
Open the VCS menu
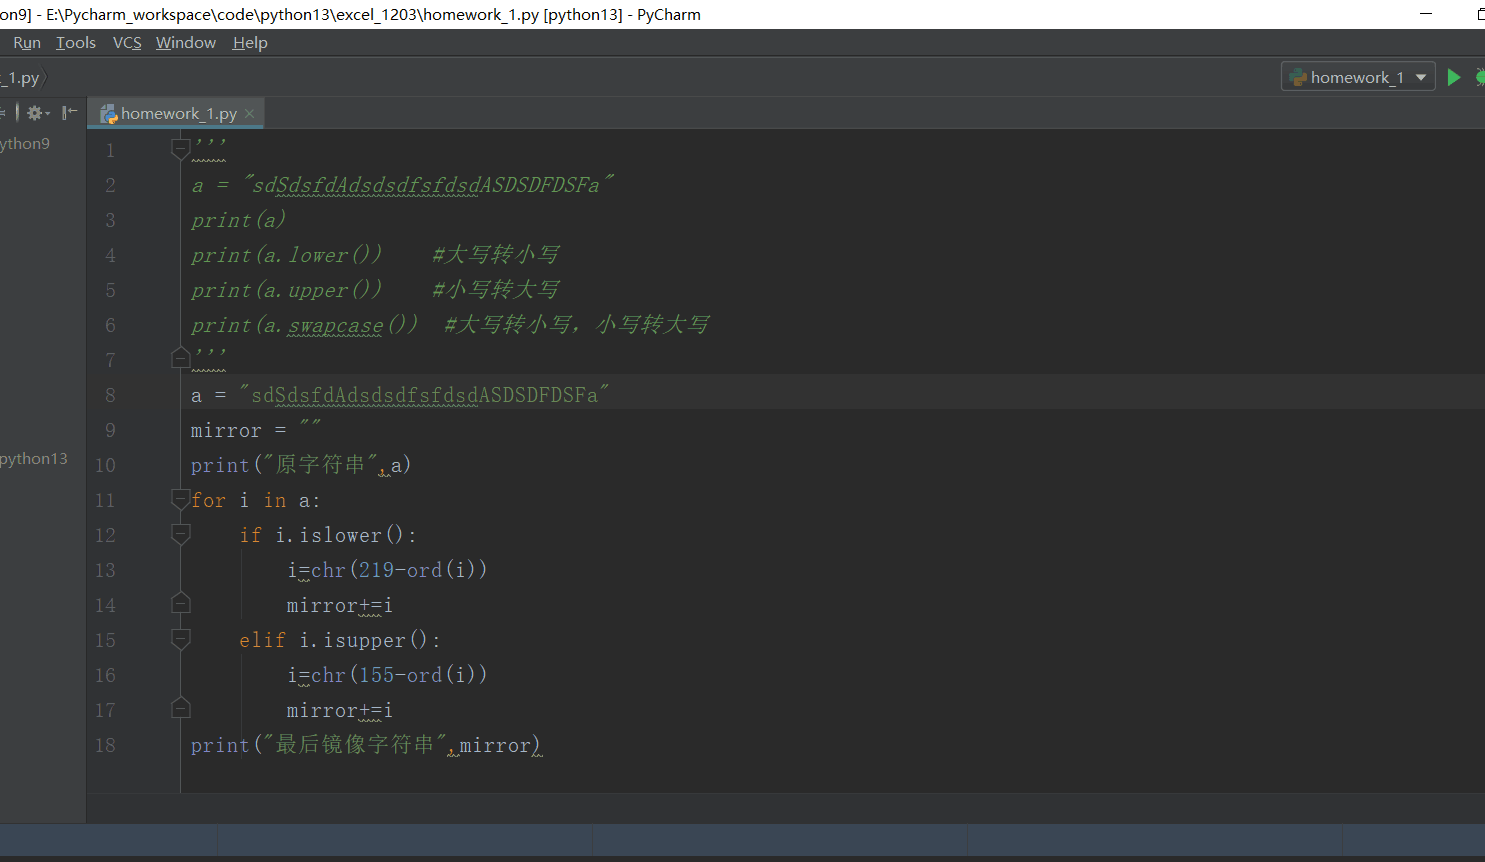click(127, 43)
